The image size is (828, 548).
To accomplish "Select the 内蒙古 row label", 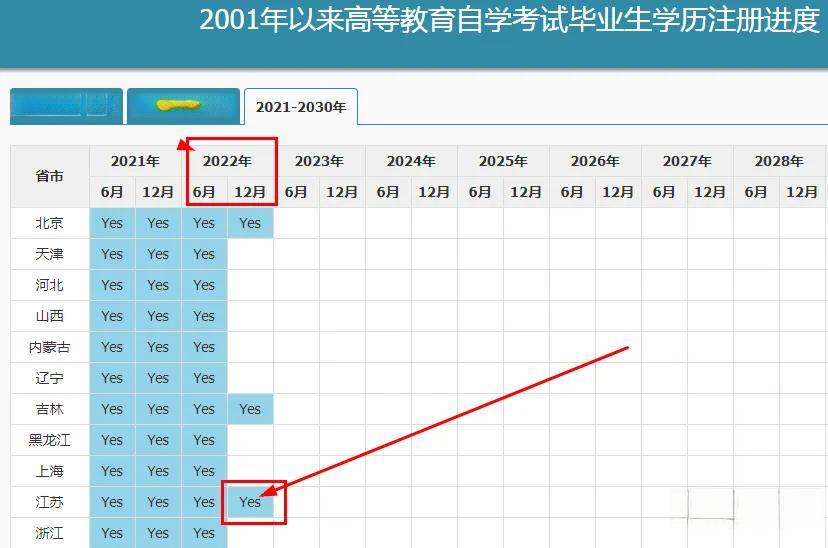I will click(50, 347).
